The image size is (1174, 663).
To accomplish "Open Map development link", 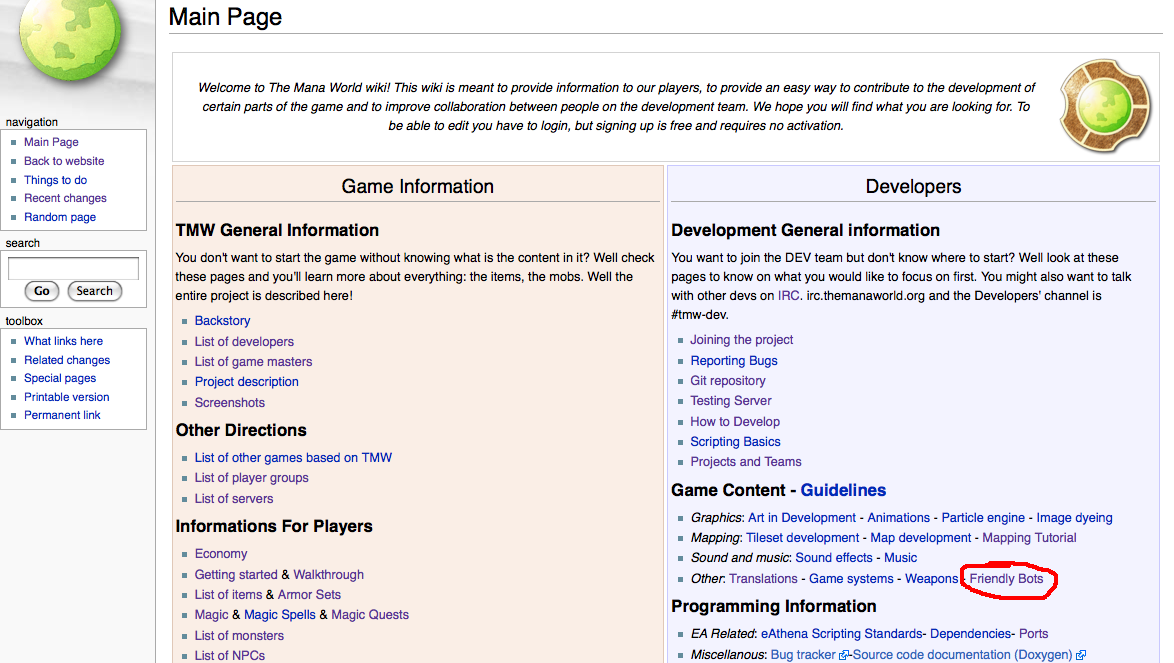I will tap(921, 538).
